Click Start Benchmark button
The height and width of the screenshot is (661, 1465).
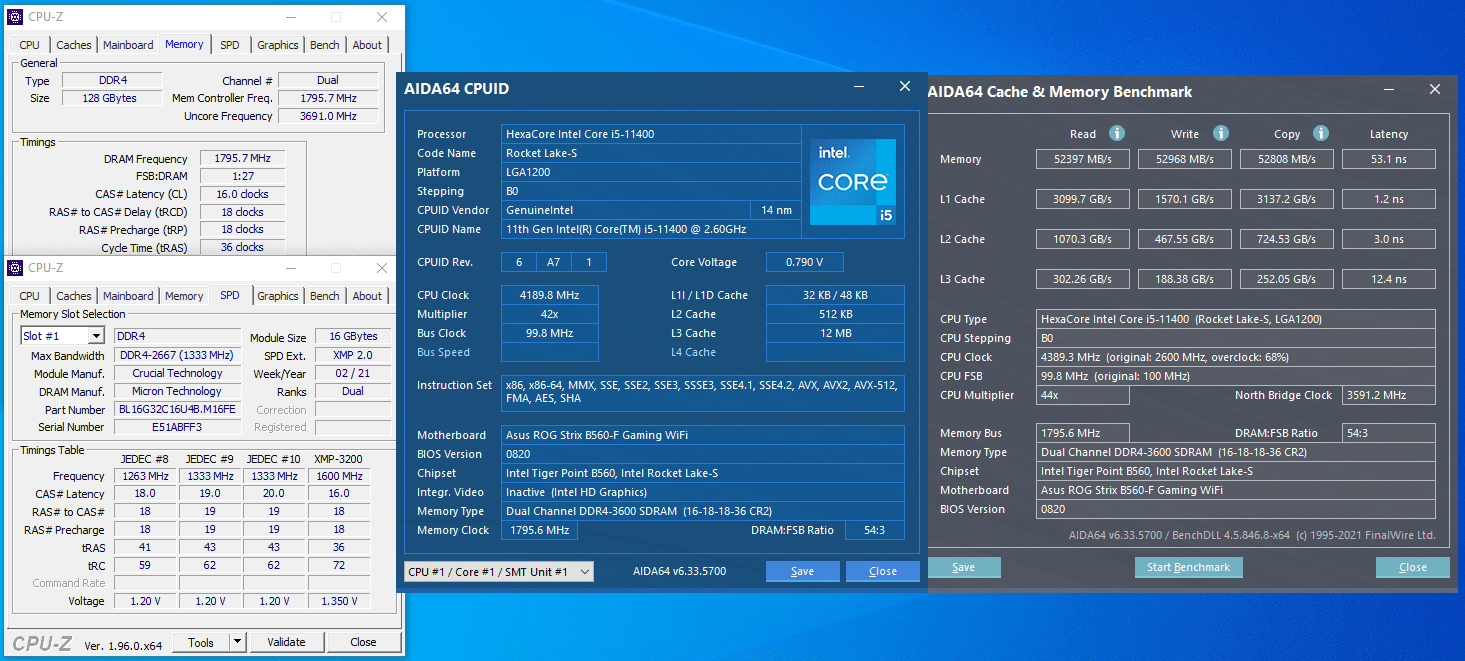[x=1188, y=567]
